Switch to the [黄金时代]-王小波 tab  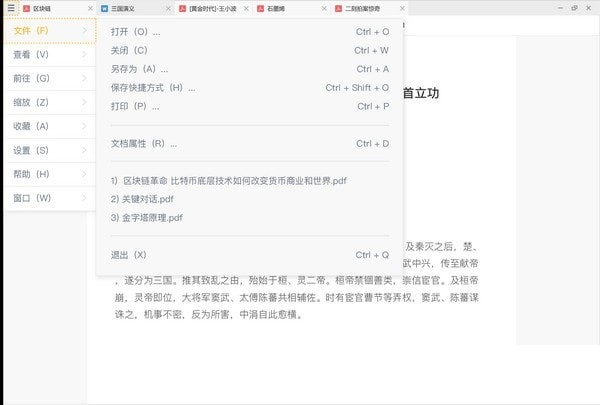pos(214,8)
